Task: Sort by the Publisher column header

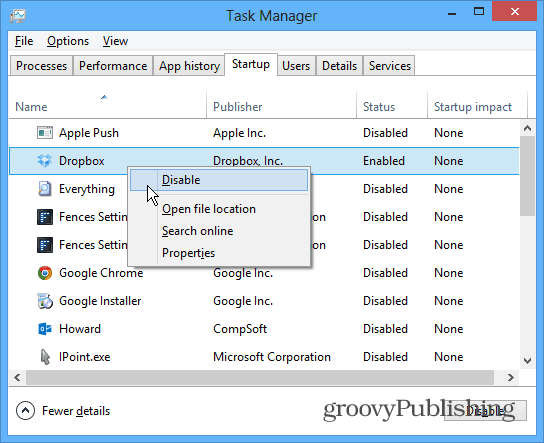Action: click(x=282, y=105)
